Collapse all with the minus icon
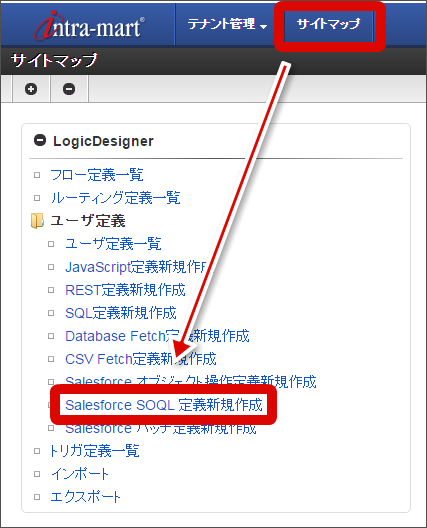Screen dimensions: 427x528 point(69,89)
